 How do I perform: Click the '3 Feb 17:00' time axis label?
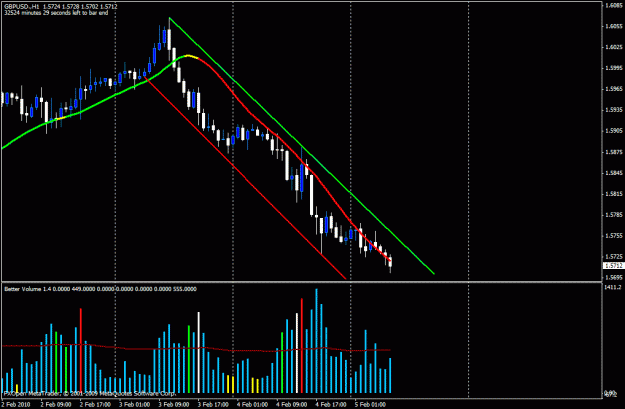[213, 404]
